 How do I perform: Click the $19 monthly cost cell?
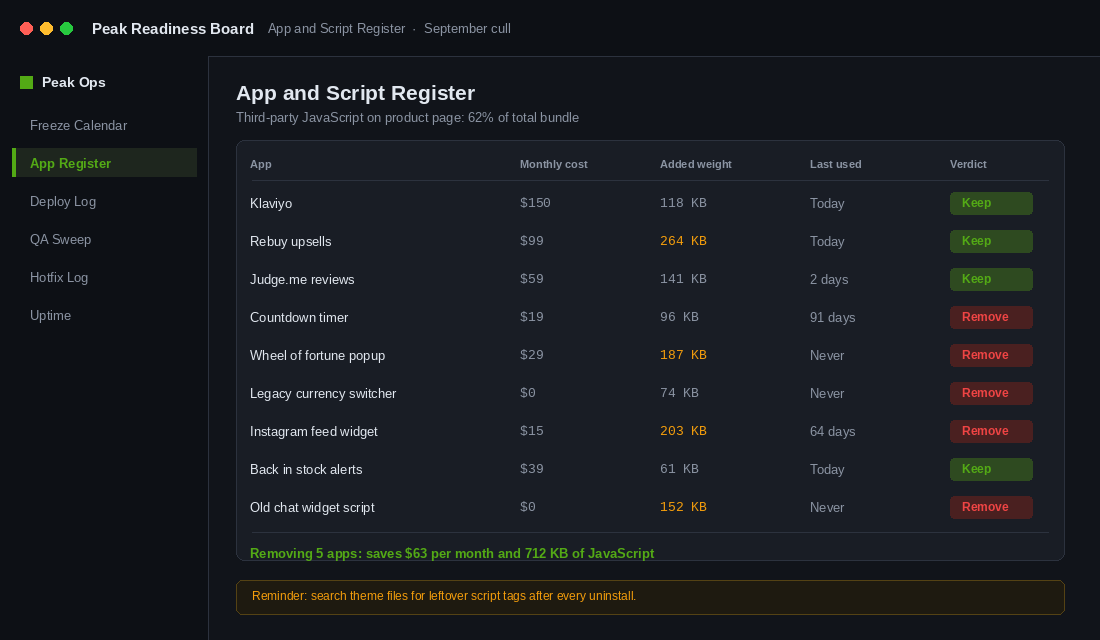532,317
